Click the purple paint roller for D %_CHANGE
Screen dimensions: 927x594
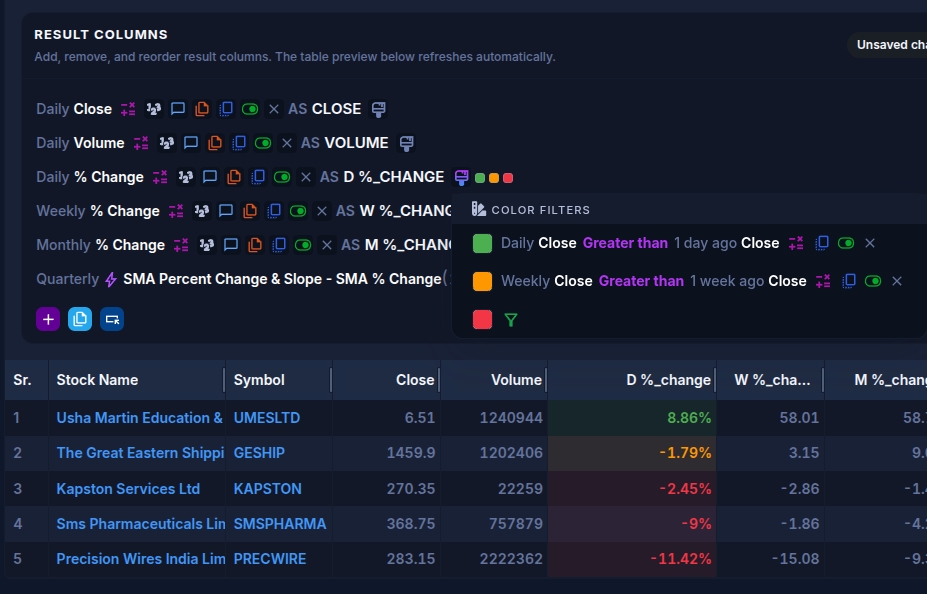(x=462, y=177)
